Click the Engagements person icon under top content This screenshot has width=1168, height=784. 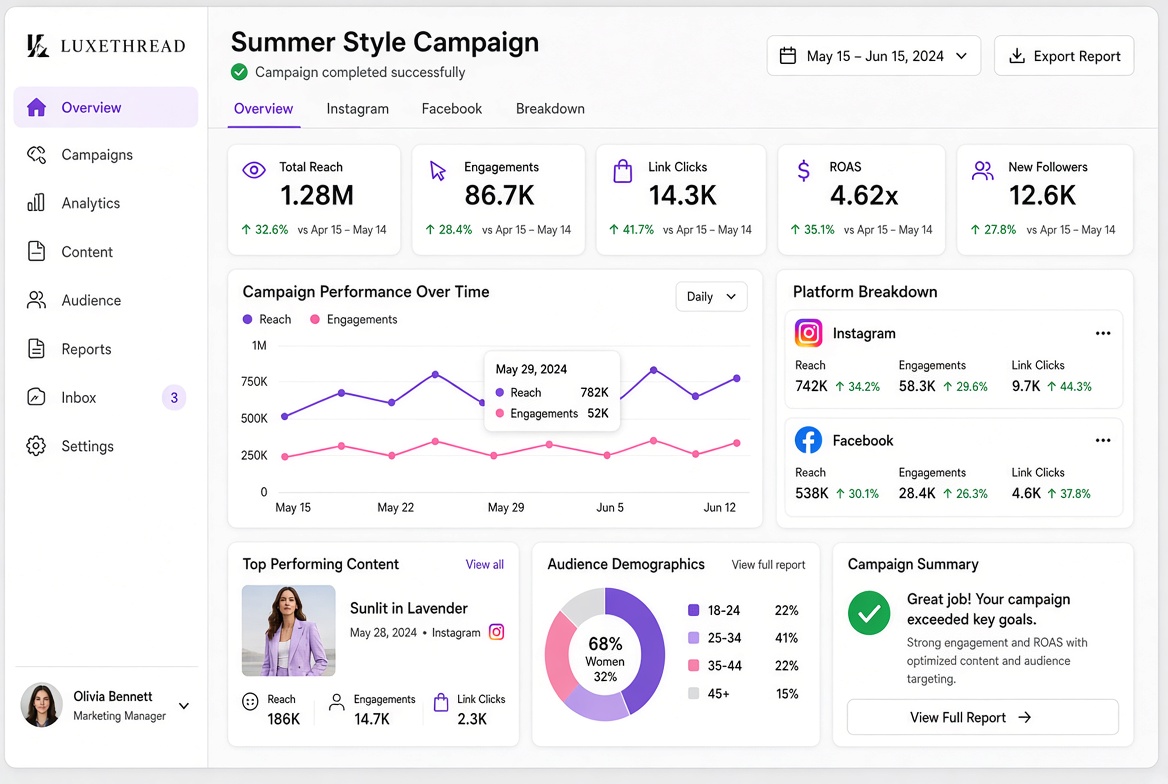coord(337,702)
